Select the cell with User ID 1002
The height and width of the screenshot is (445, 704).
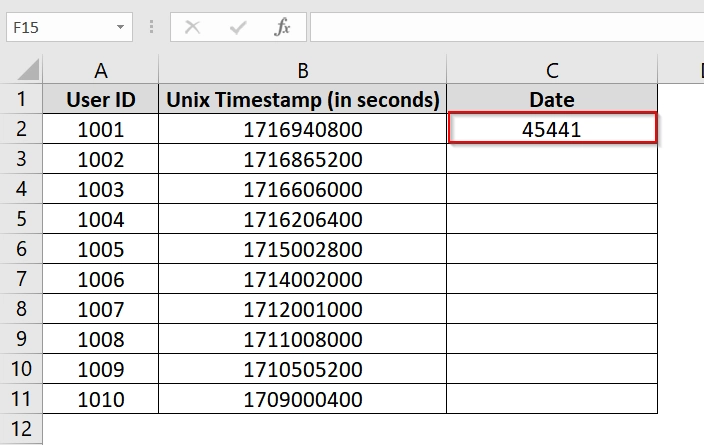101,159
